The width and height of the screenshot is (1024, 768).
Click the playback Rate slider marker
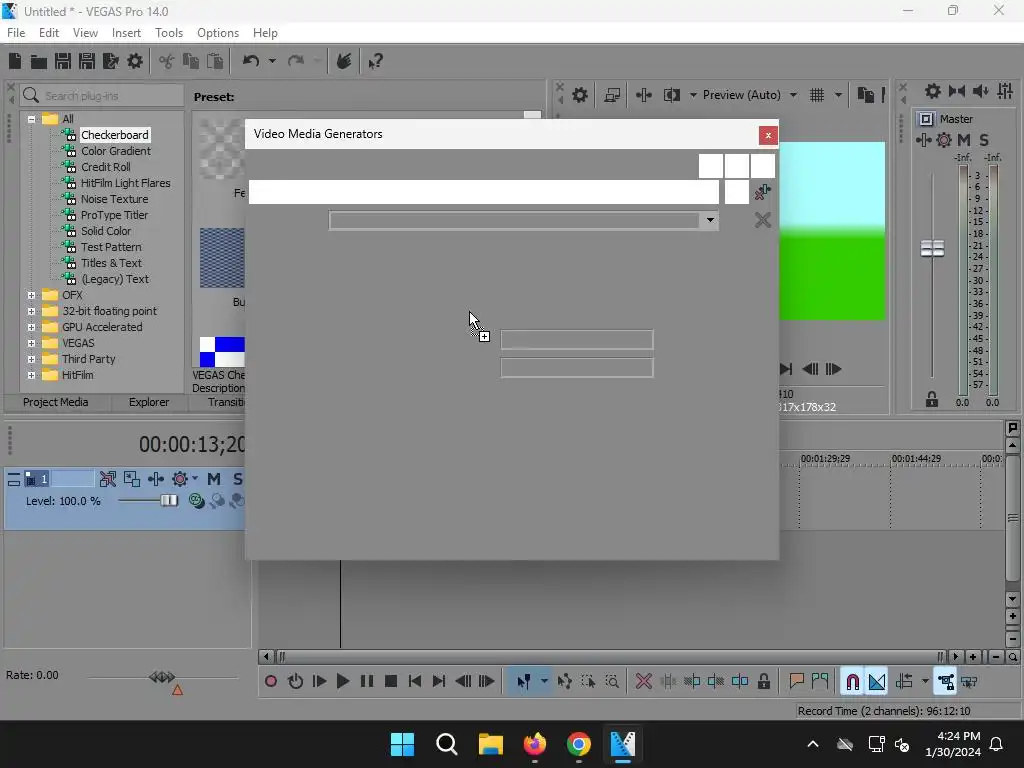(x=162, y=677)
